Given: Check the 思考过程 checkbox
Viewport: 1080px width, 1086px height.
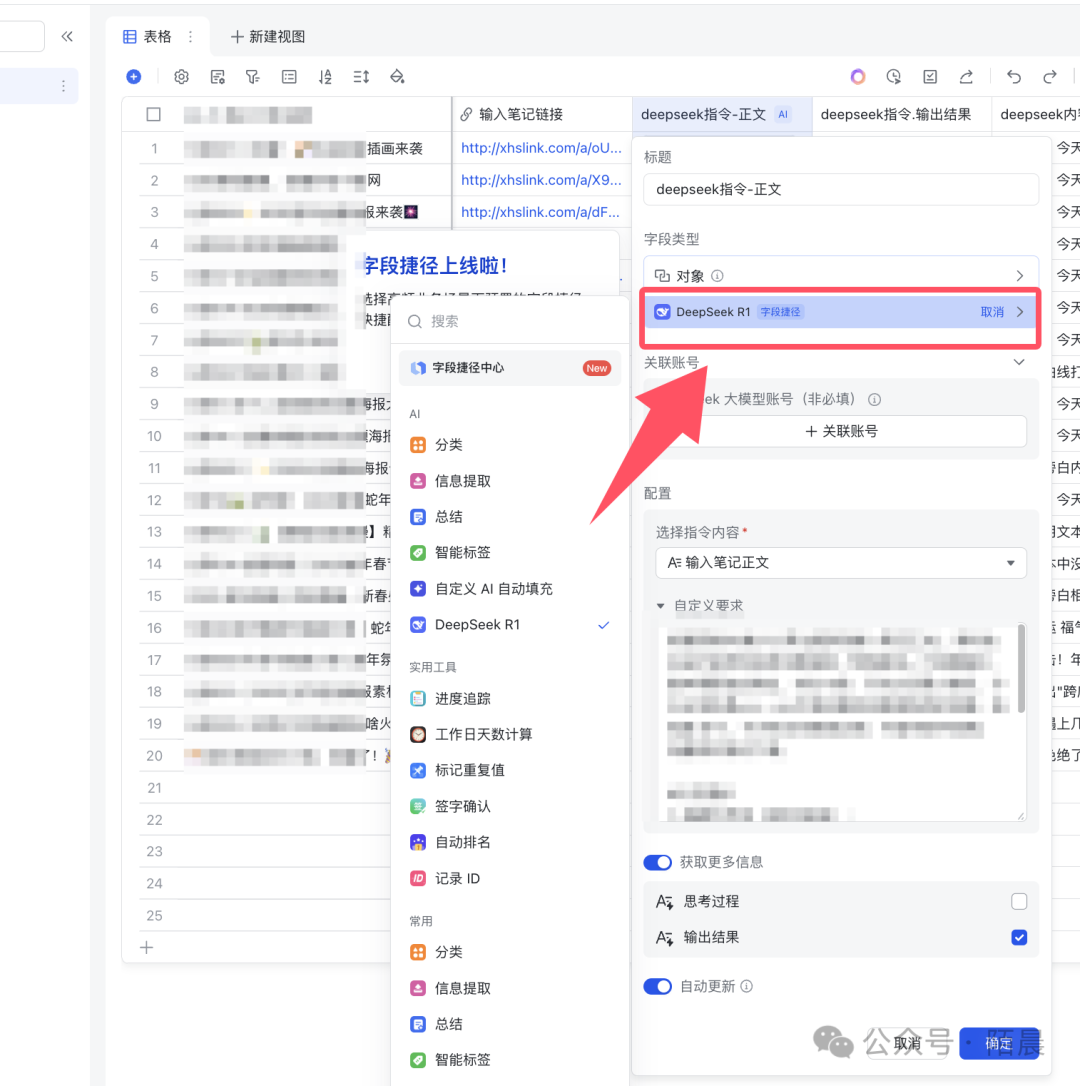Looking at the screenshot, I should point(1019,901).
